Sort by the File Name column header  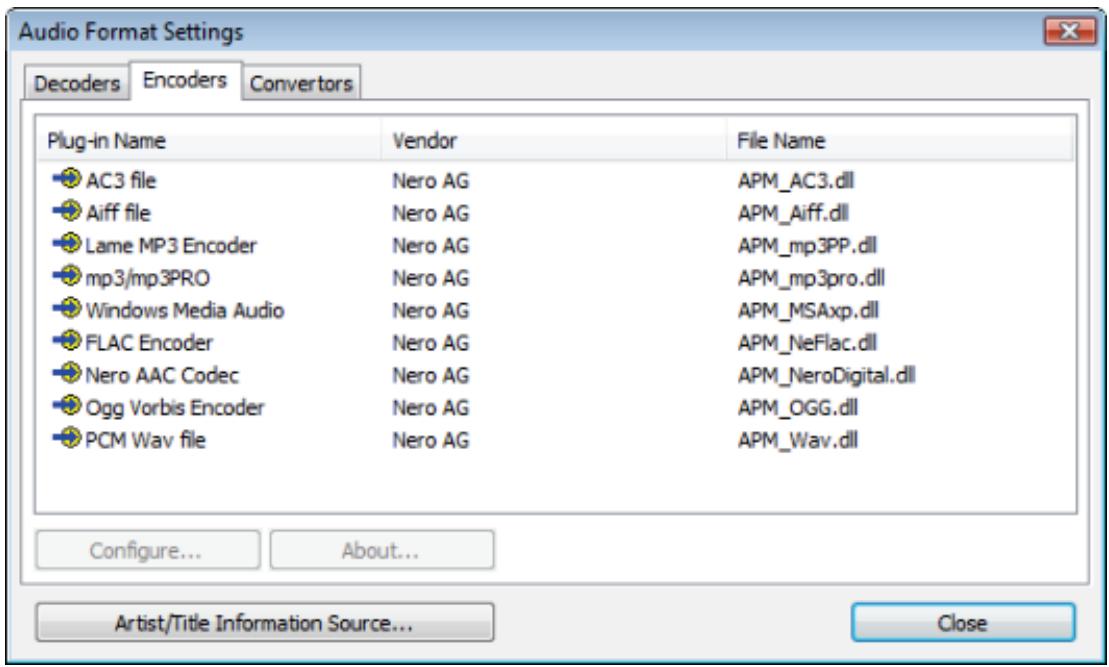click(900, 141)
